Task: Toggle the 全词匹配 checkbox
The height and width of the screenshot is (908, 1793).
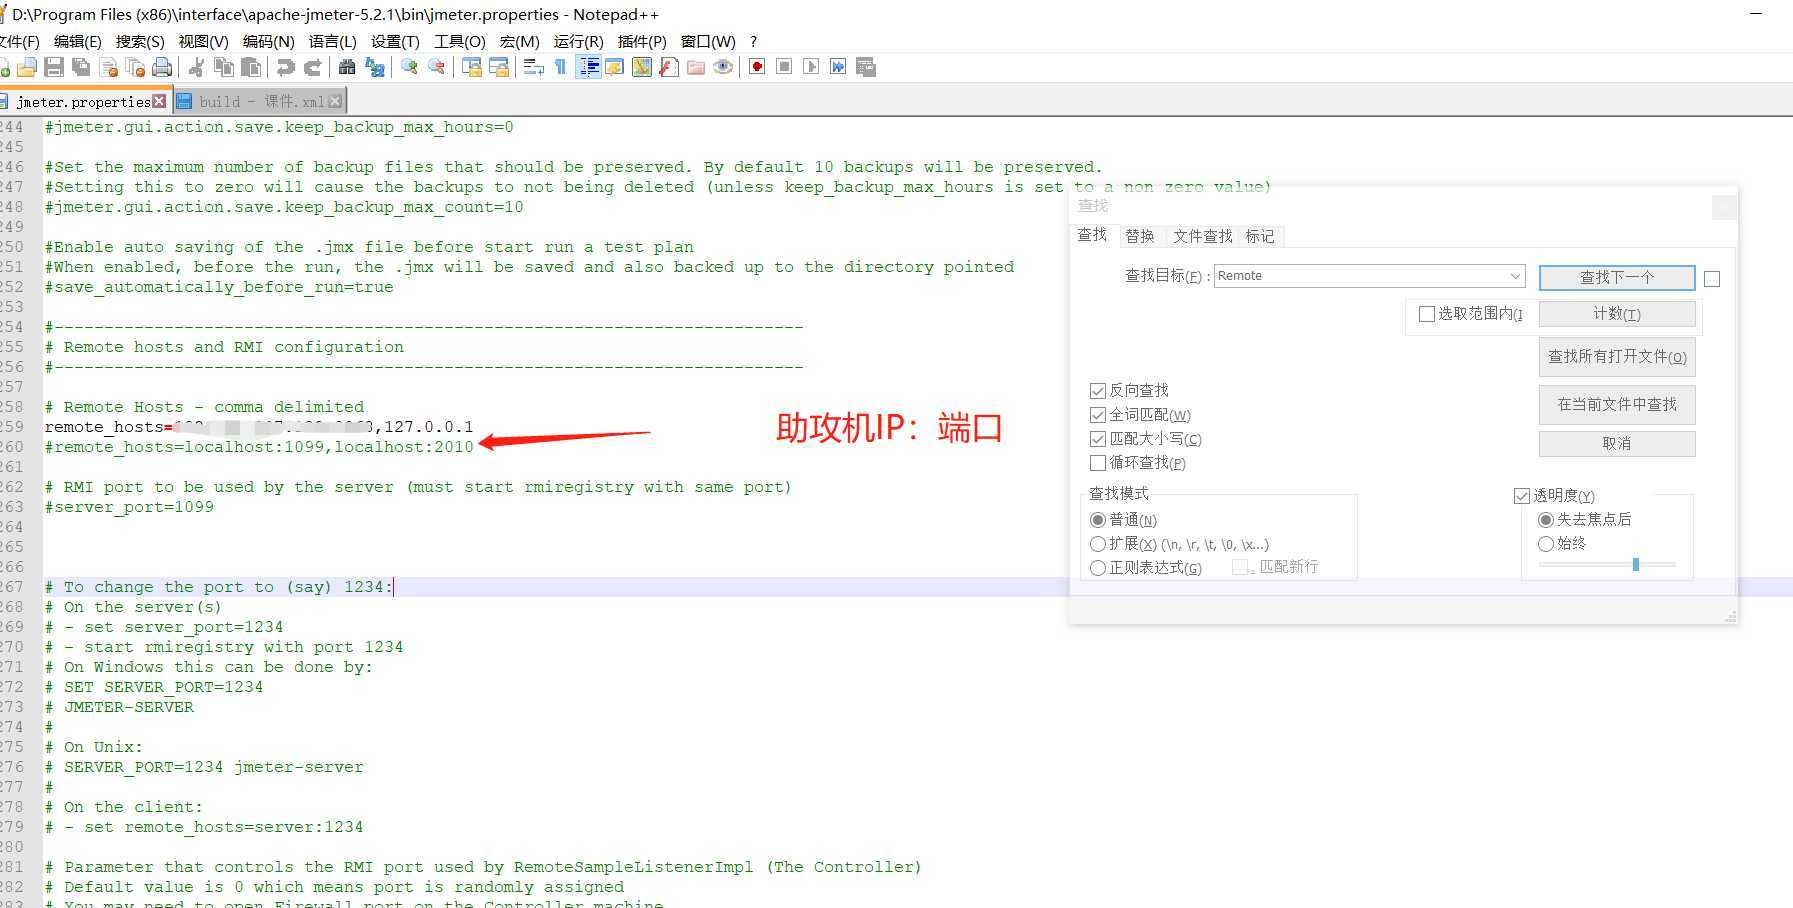Action: (x=1098, y=415)
